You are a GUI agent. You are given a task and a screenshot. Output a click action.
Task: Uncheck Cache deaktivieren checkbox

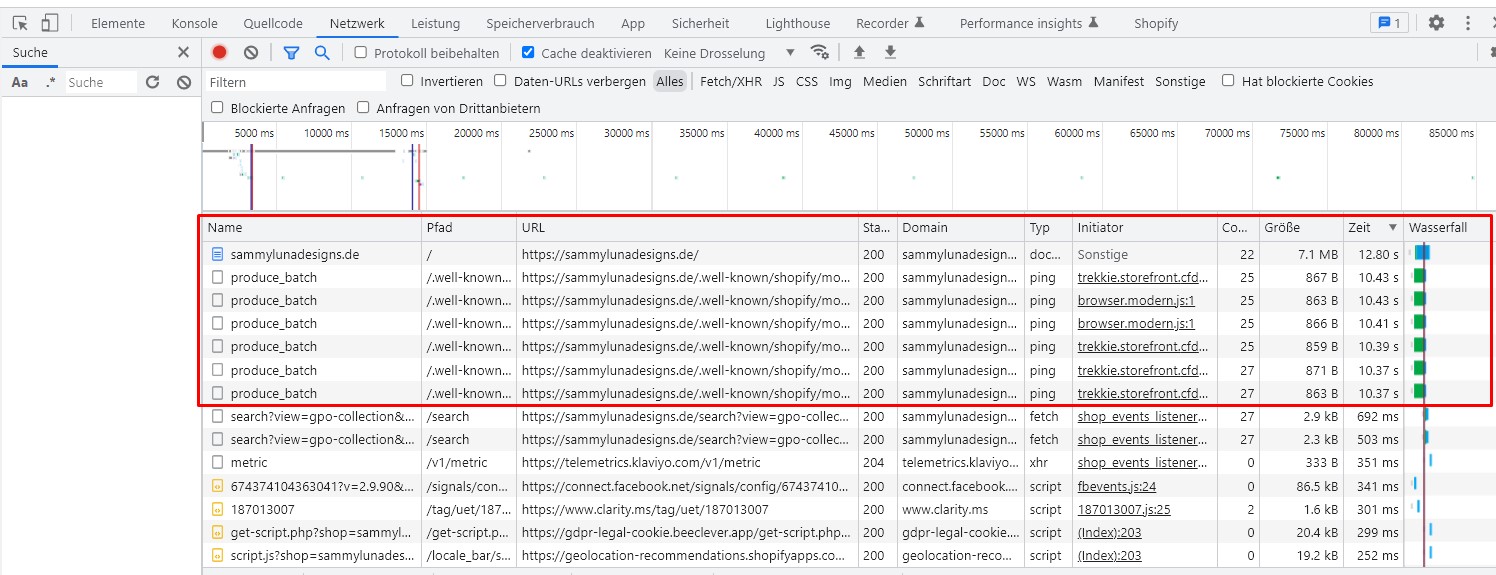point(528,53)
